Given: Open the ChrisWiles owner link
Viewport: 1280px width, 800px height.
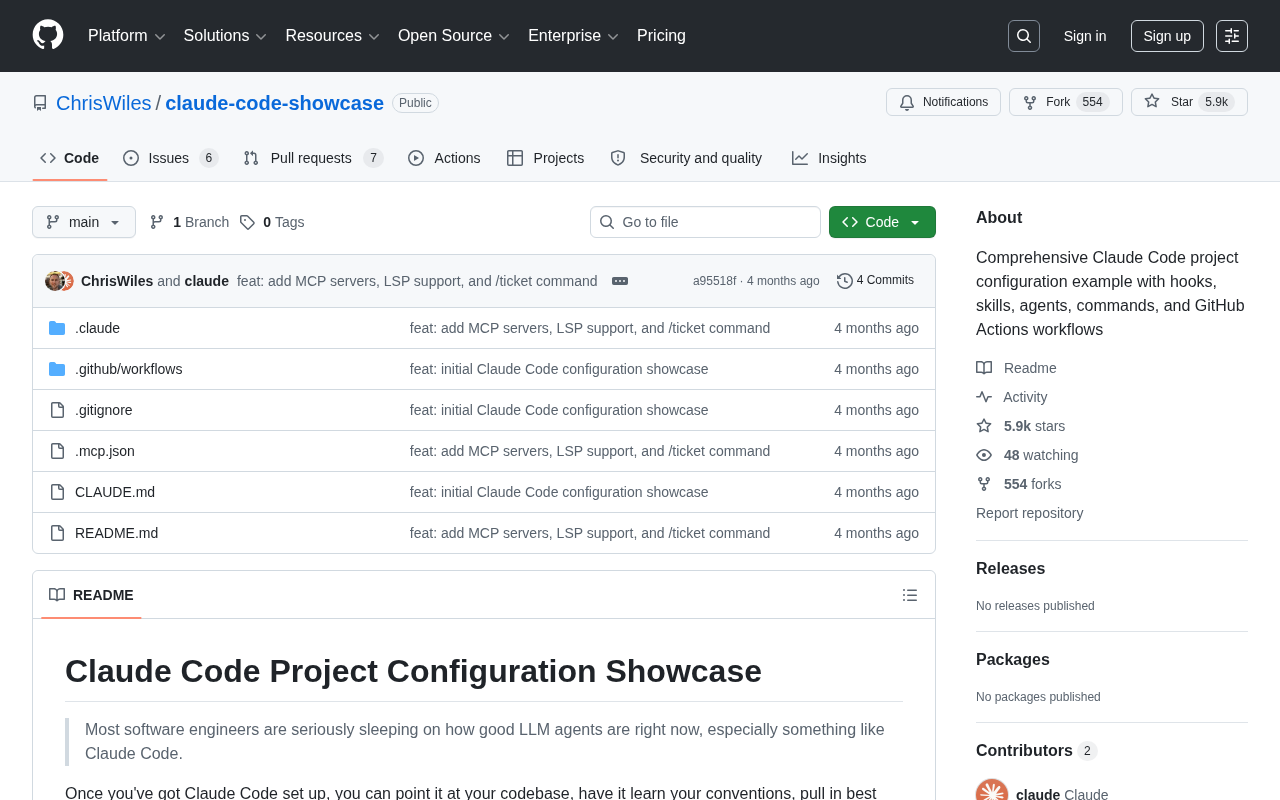Looking at the screenshot, I should coord(104,103).
